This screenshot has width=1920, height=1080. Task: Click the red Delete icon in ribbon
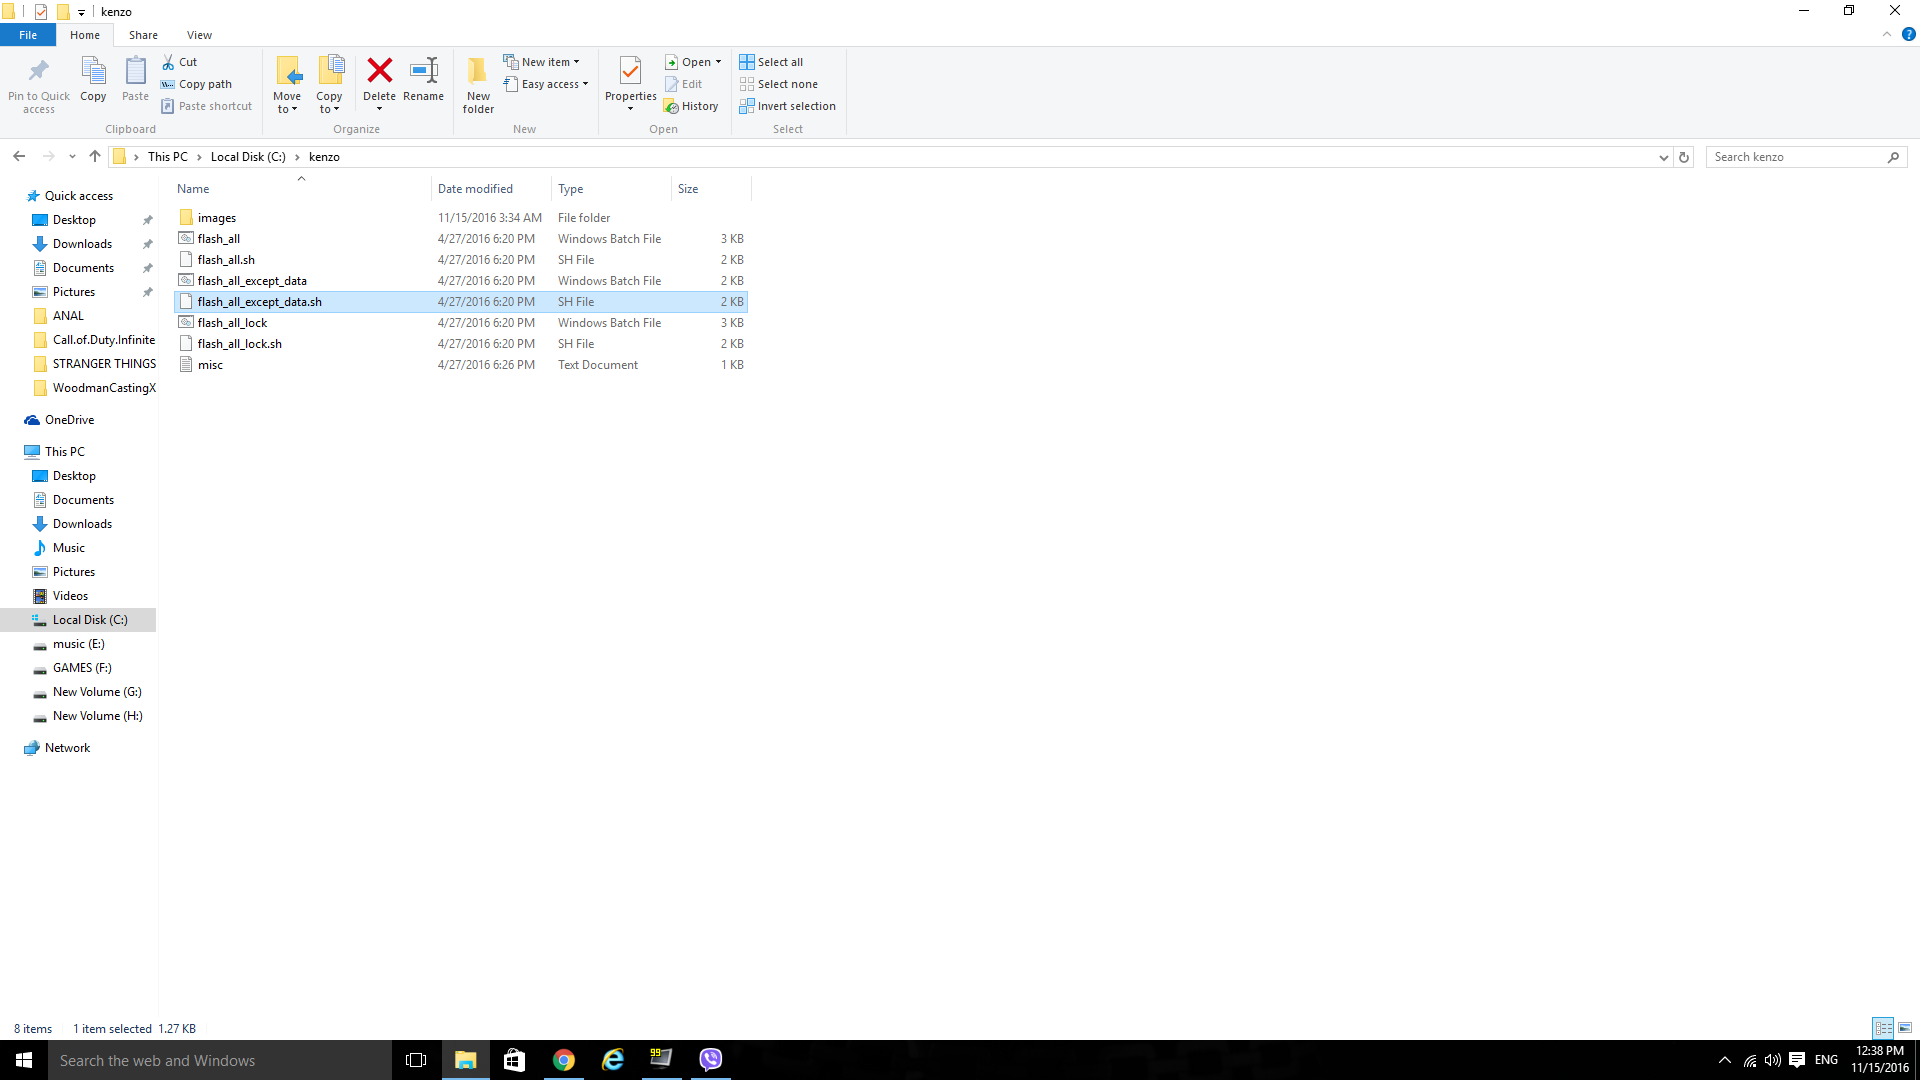coord(379,72)
